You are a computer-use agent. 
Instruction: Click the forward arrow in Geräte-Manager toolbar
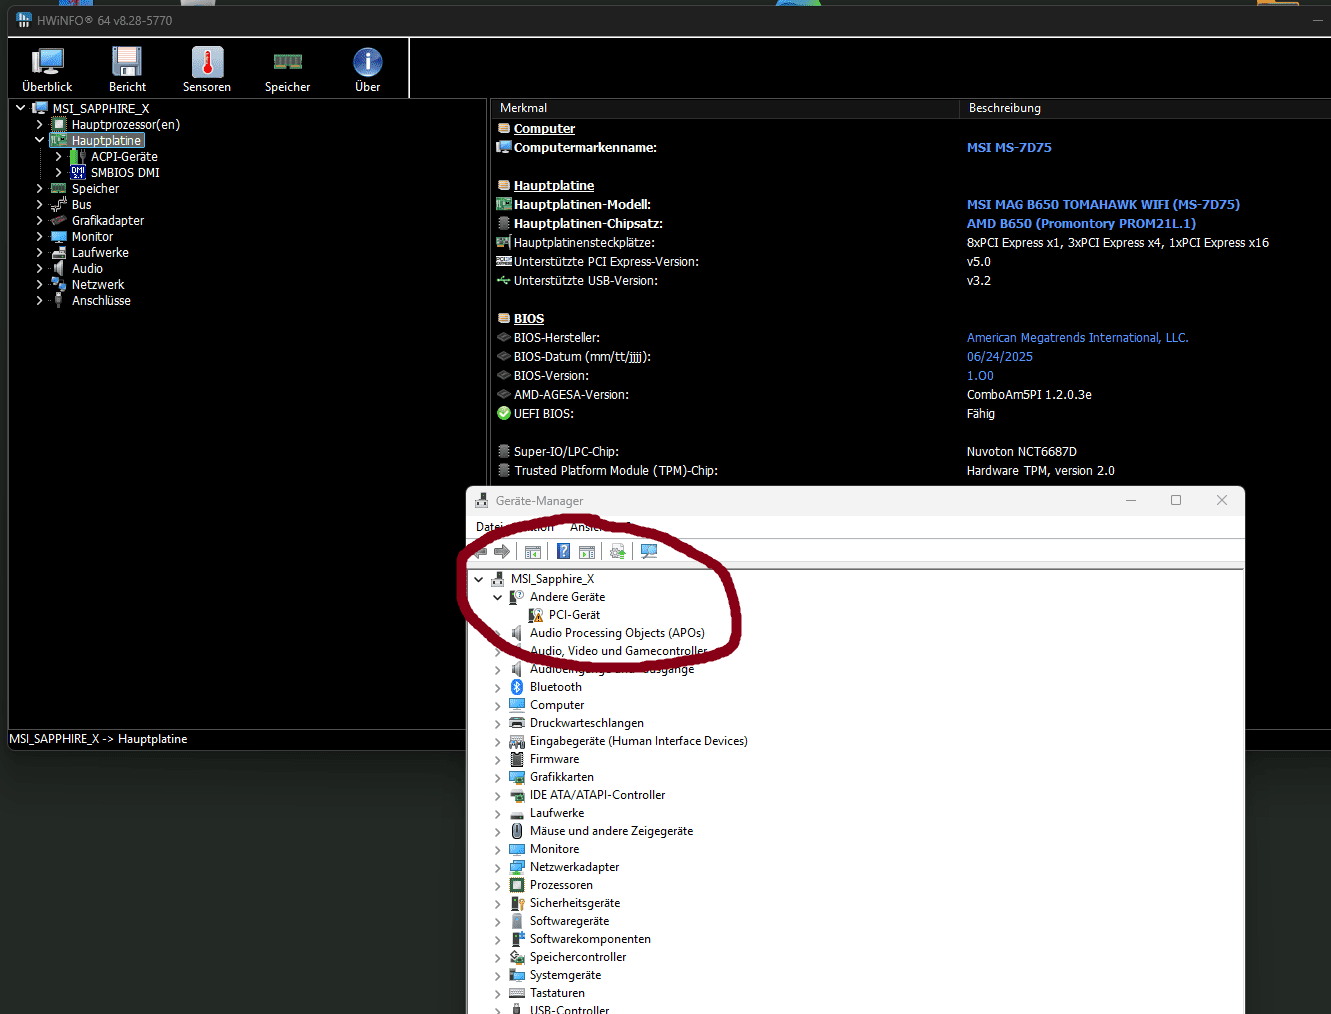pos(502,552)
